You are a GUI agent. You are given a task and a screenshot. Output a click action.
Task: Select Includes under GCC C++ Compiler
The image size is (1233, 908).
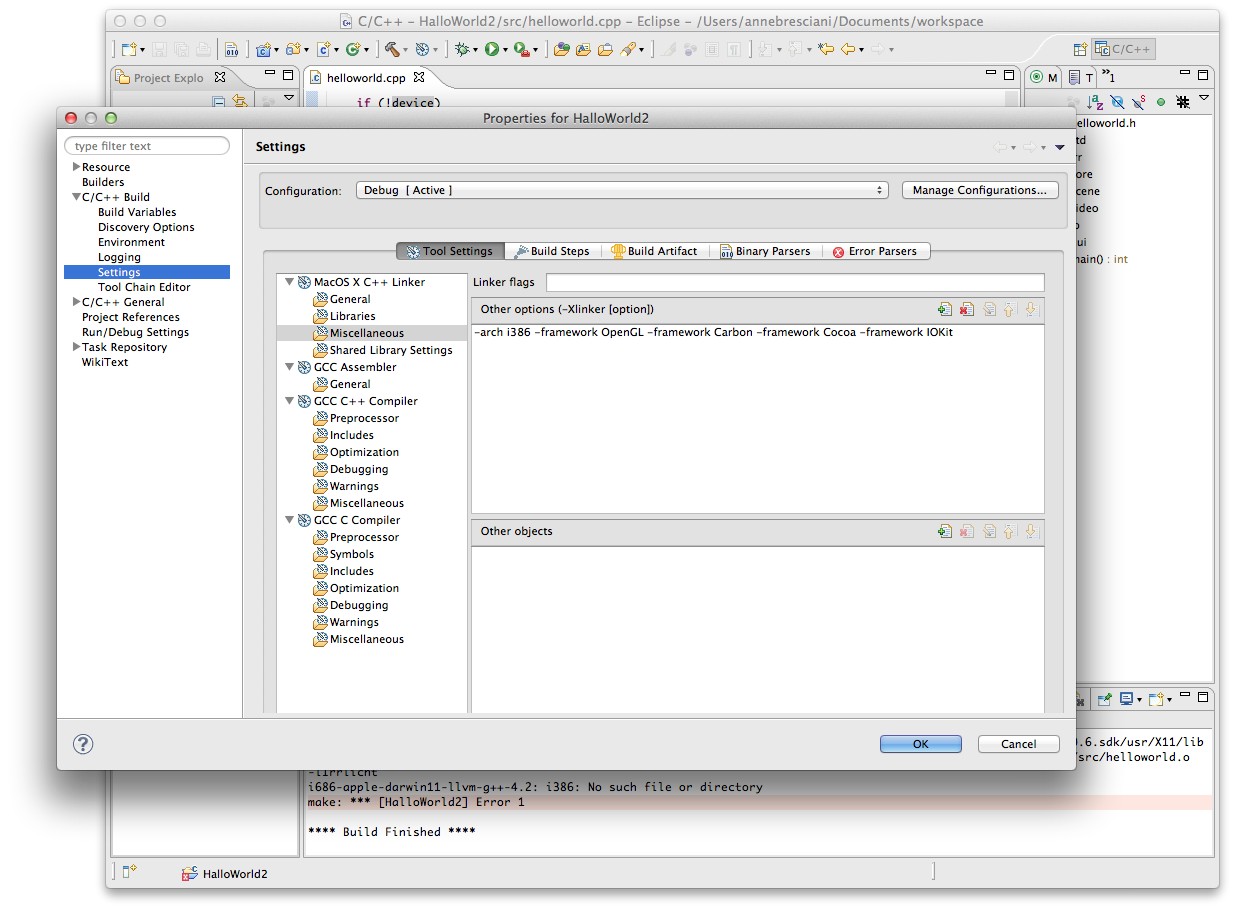pyautogui.click(x=352, y=435)
